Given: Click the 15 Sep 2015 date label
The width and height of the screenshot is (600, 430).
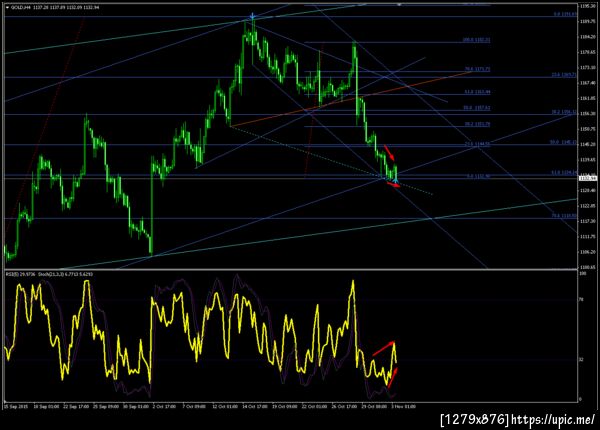Looking at the screenshot, I should tap(16, 407).
